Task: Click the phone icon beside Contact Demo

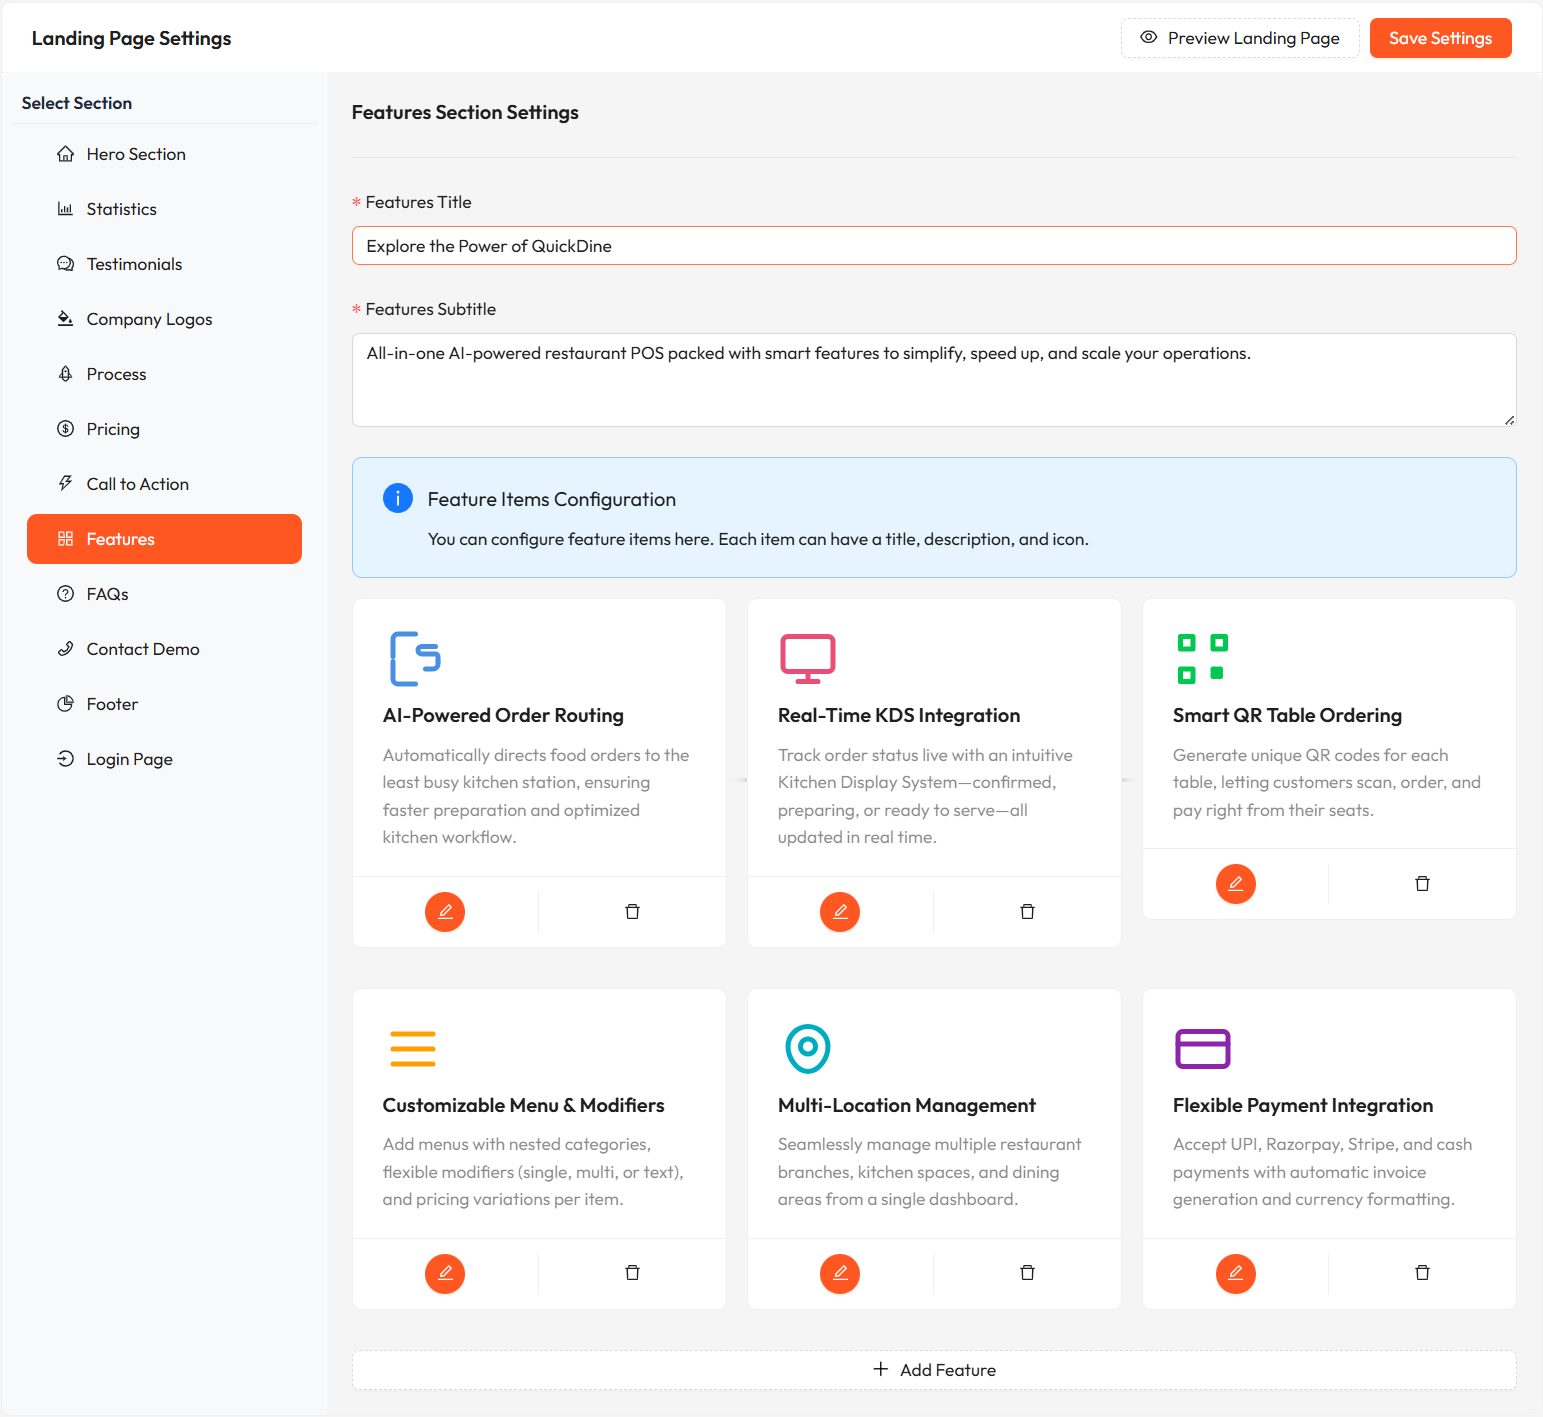Action: click(66, 649)
